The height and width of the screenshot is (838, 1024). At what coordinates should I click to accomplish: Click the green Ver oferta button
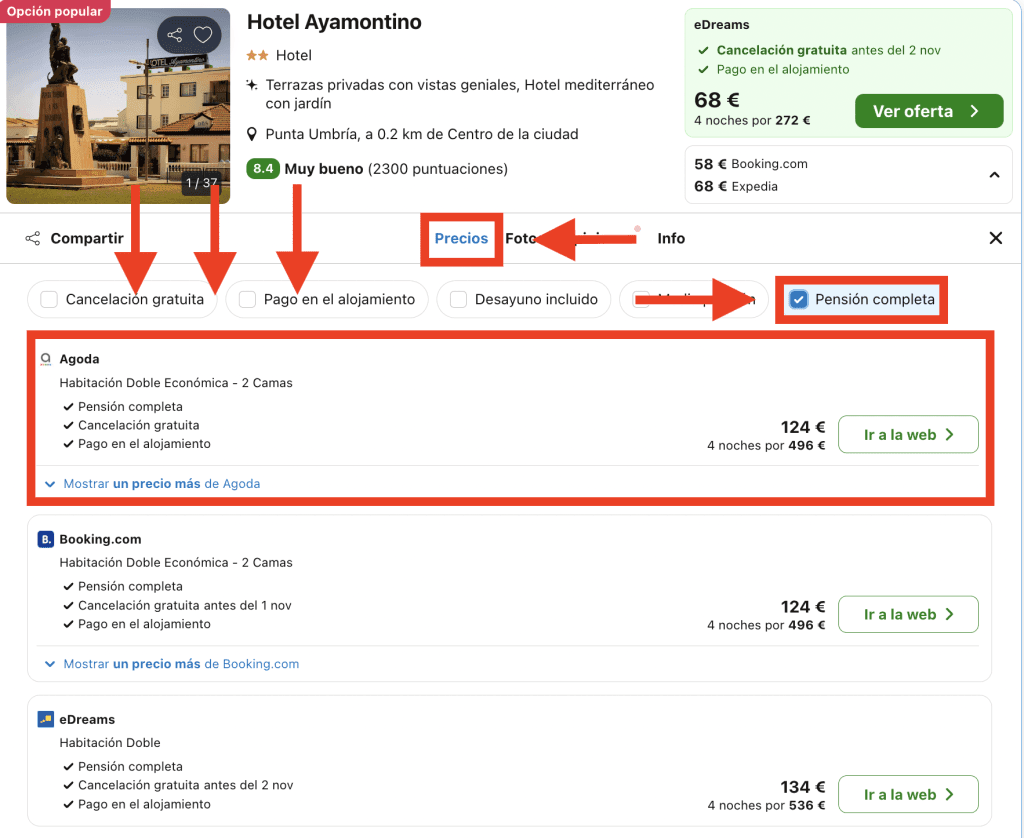coord(928,111)
